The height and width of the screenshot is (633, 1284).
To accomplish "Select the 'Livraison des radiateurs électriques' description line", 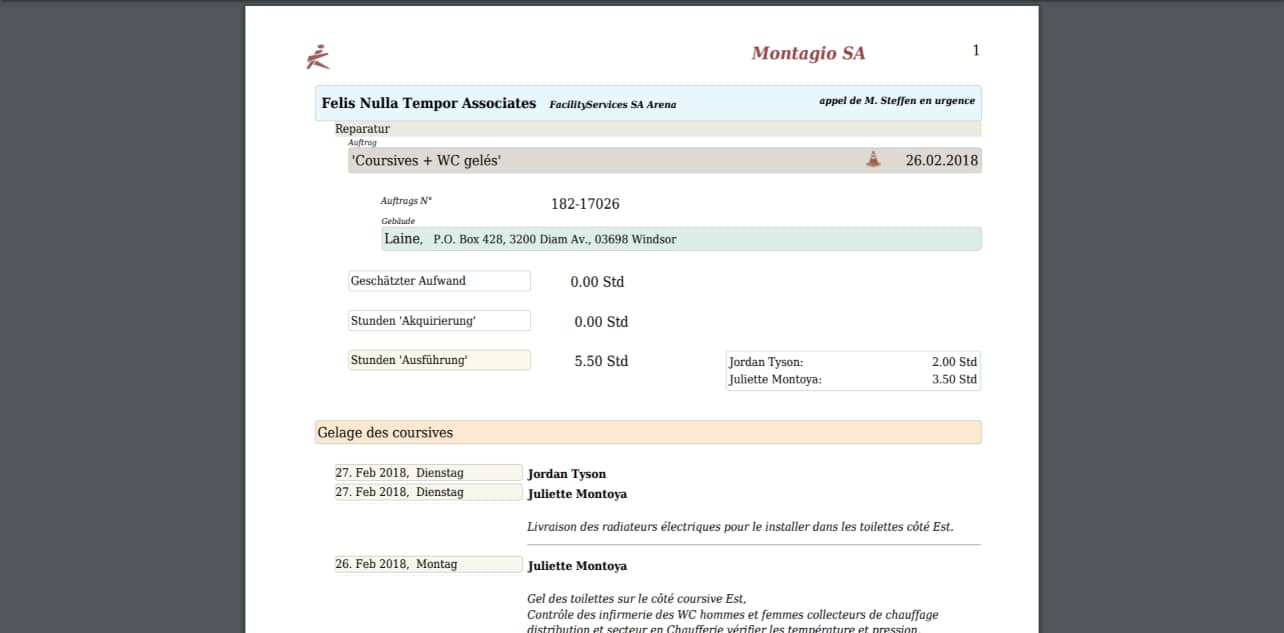I will (x=740, y=526).
